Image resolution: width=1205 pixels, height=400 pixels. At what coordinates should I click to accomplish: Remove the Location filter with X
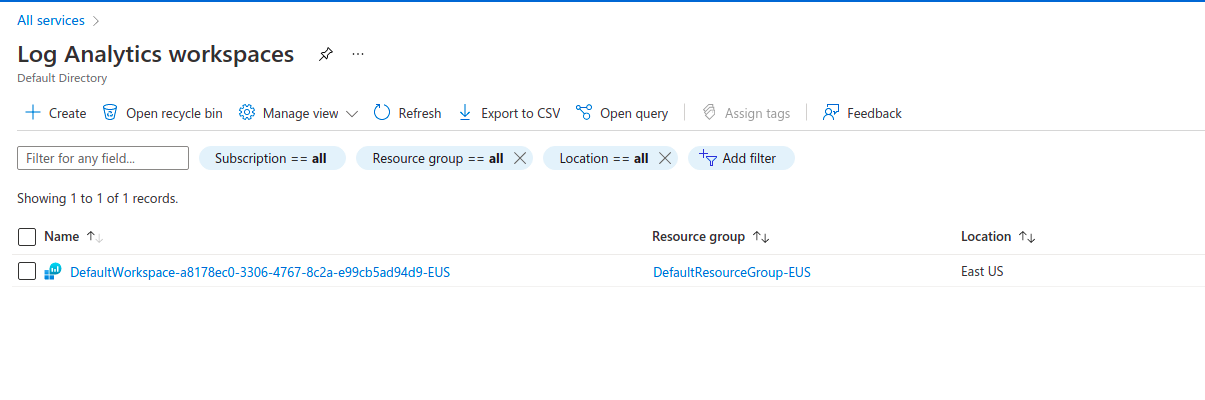[x=665, y=158]
